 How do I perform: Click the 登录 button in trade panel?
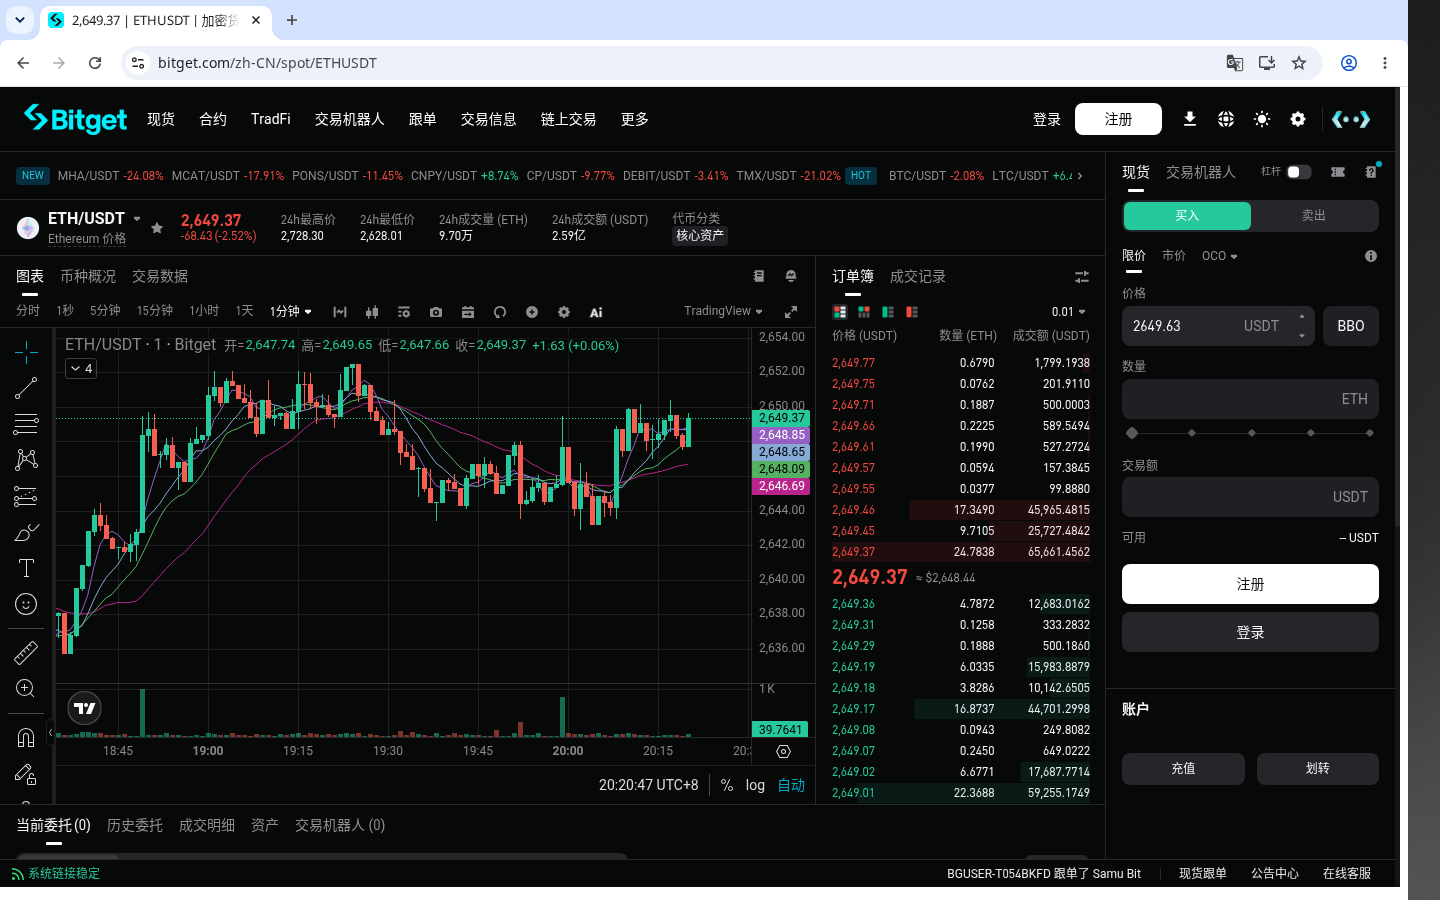coord(1250,633)
